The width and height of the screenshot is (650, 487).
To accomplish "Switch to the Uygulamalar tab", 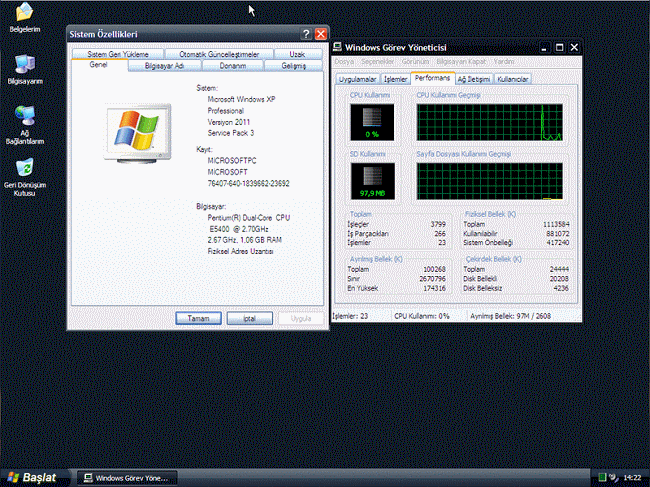I will pos(357,79).
